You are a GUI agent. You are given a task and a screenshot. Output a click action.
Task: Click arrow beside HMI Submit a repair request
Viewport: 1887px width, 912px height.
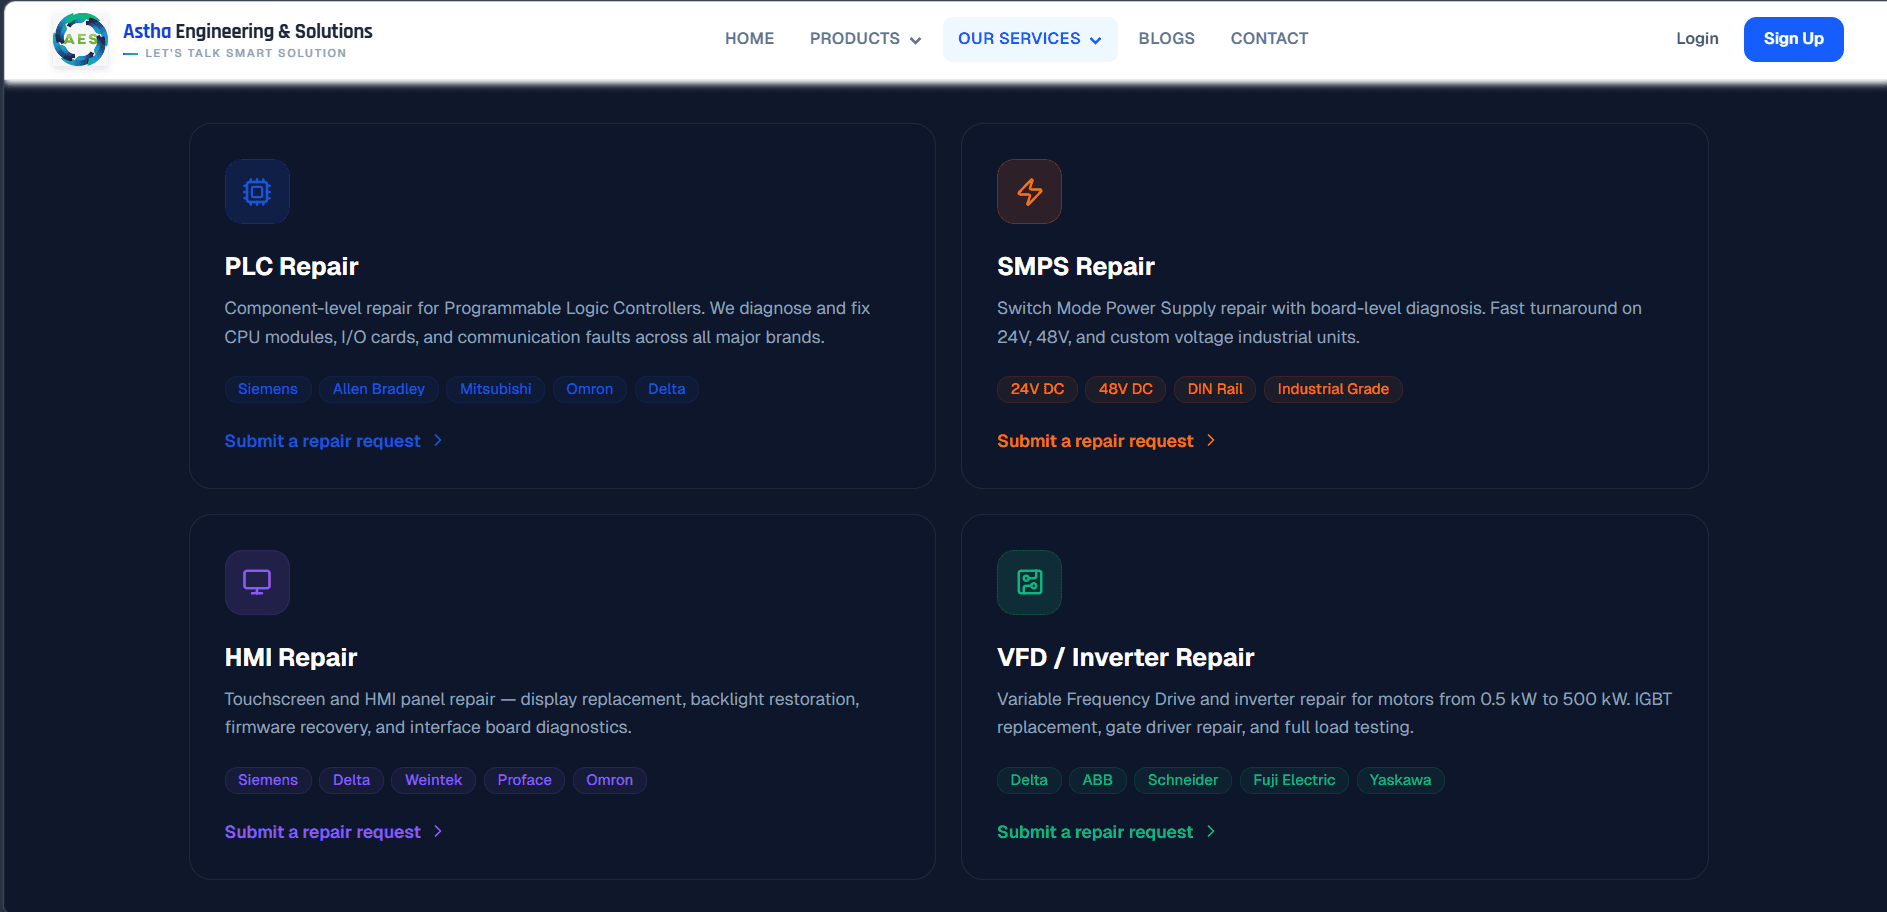coord(438,831)
